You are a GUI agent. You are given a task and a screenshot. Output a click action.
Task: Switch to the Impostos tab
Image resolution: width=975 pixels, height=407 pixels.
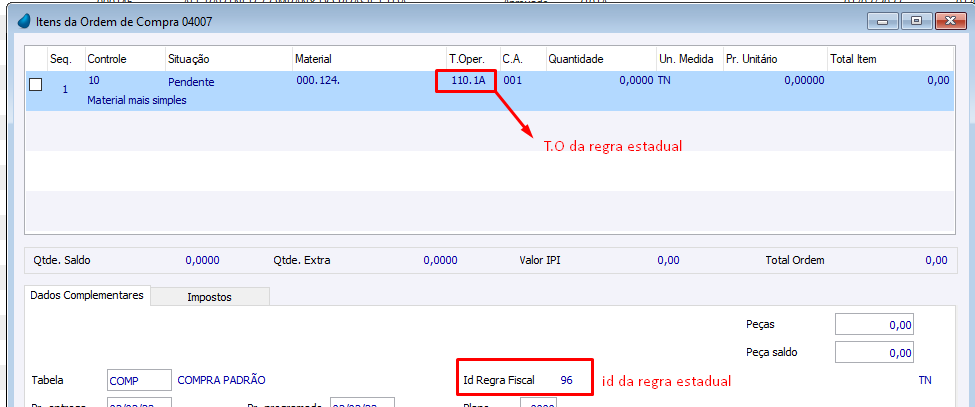(210, 297)
